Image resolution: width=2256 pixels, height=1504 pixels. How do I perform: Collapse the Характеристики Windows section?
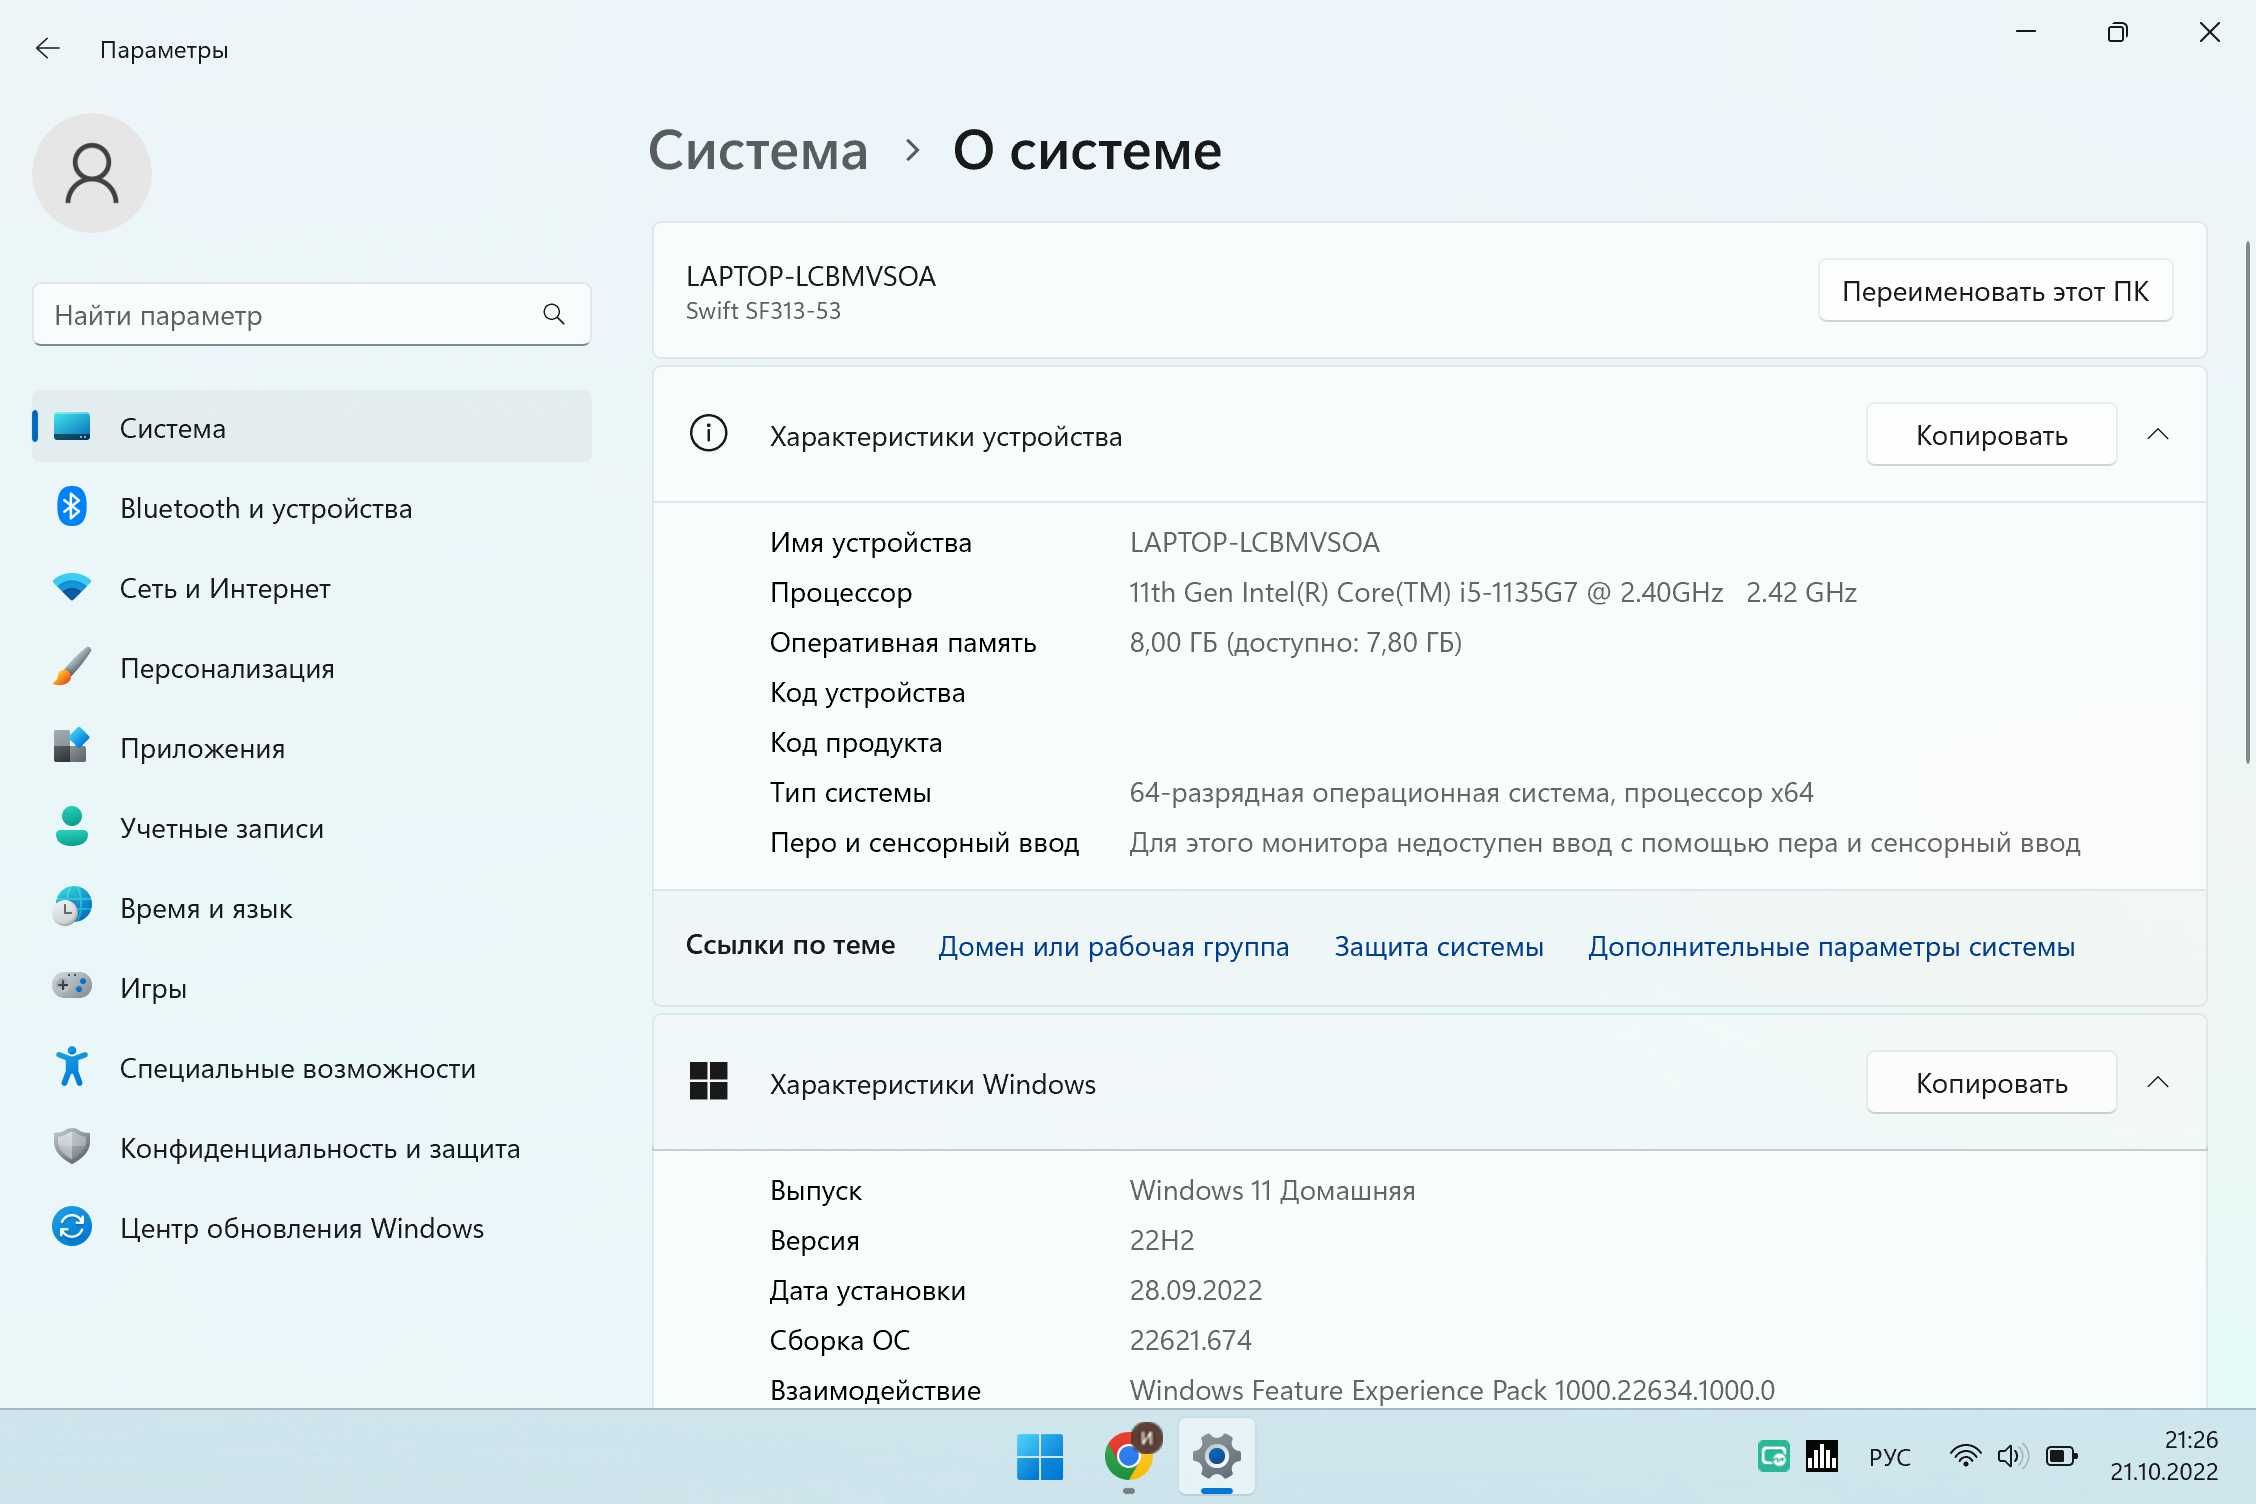(x=2158, y=1082)
